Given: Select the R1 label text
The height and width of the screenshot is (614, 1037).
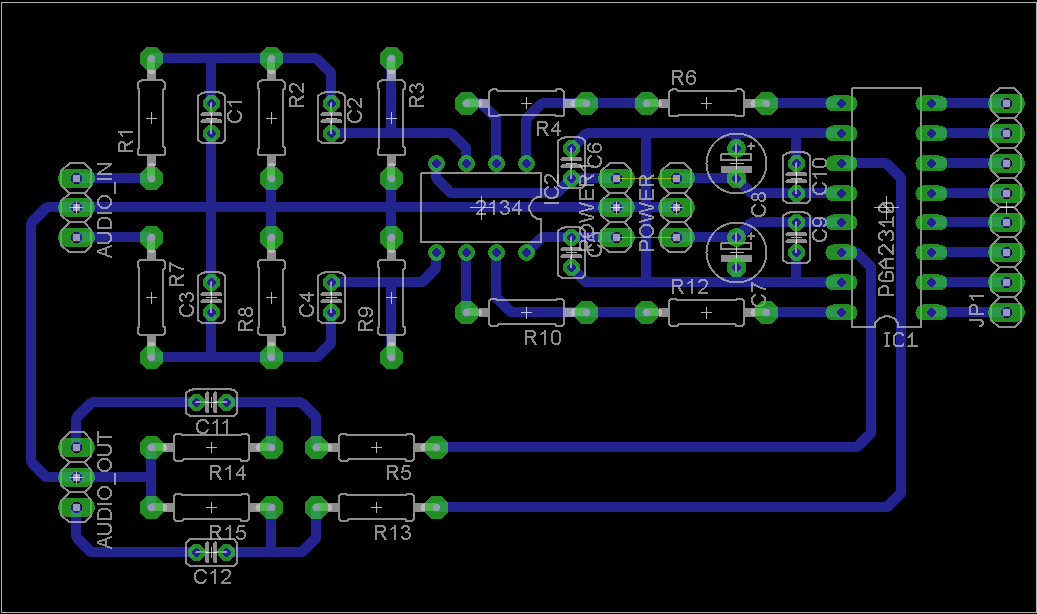Looking at the screenshot, I should click(x=126, y=140).
